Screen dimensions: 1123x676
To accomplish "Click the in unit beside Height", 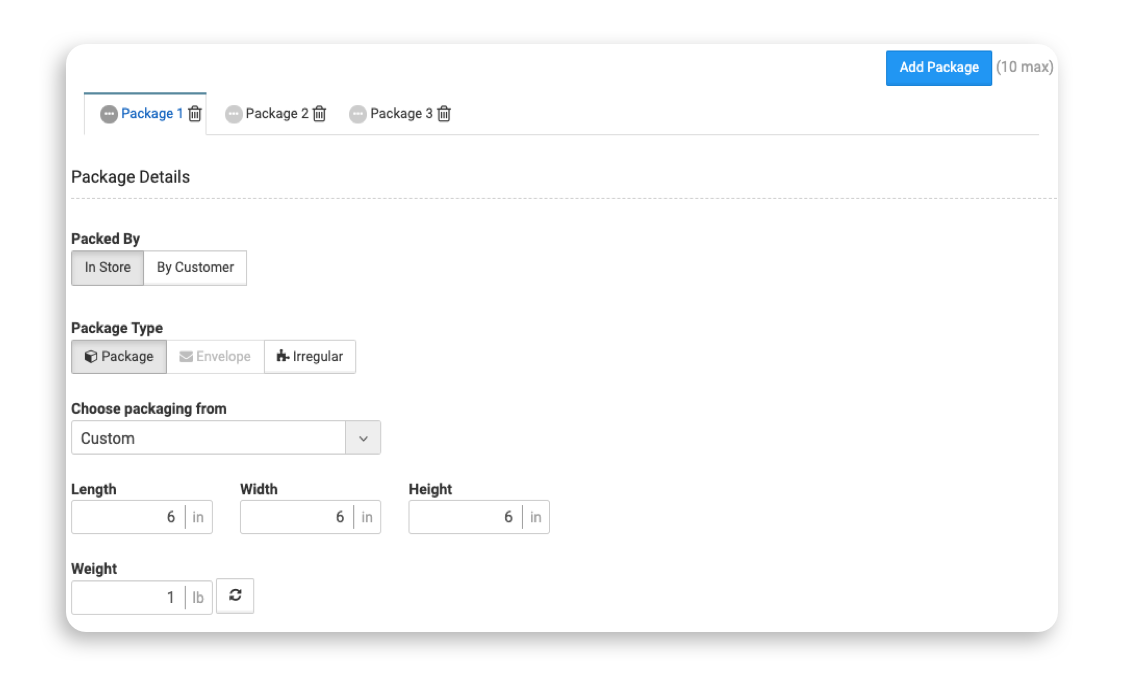I will tap(536, 517).
